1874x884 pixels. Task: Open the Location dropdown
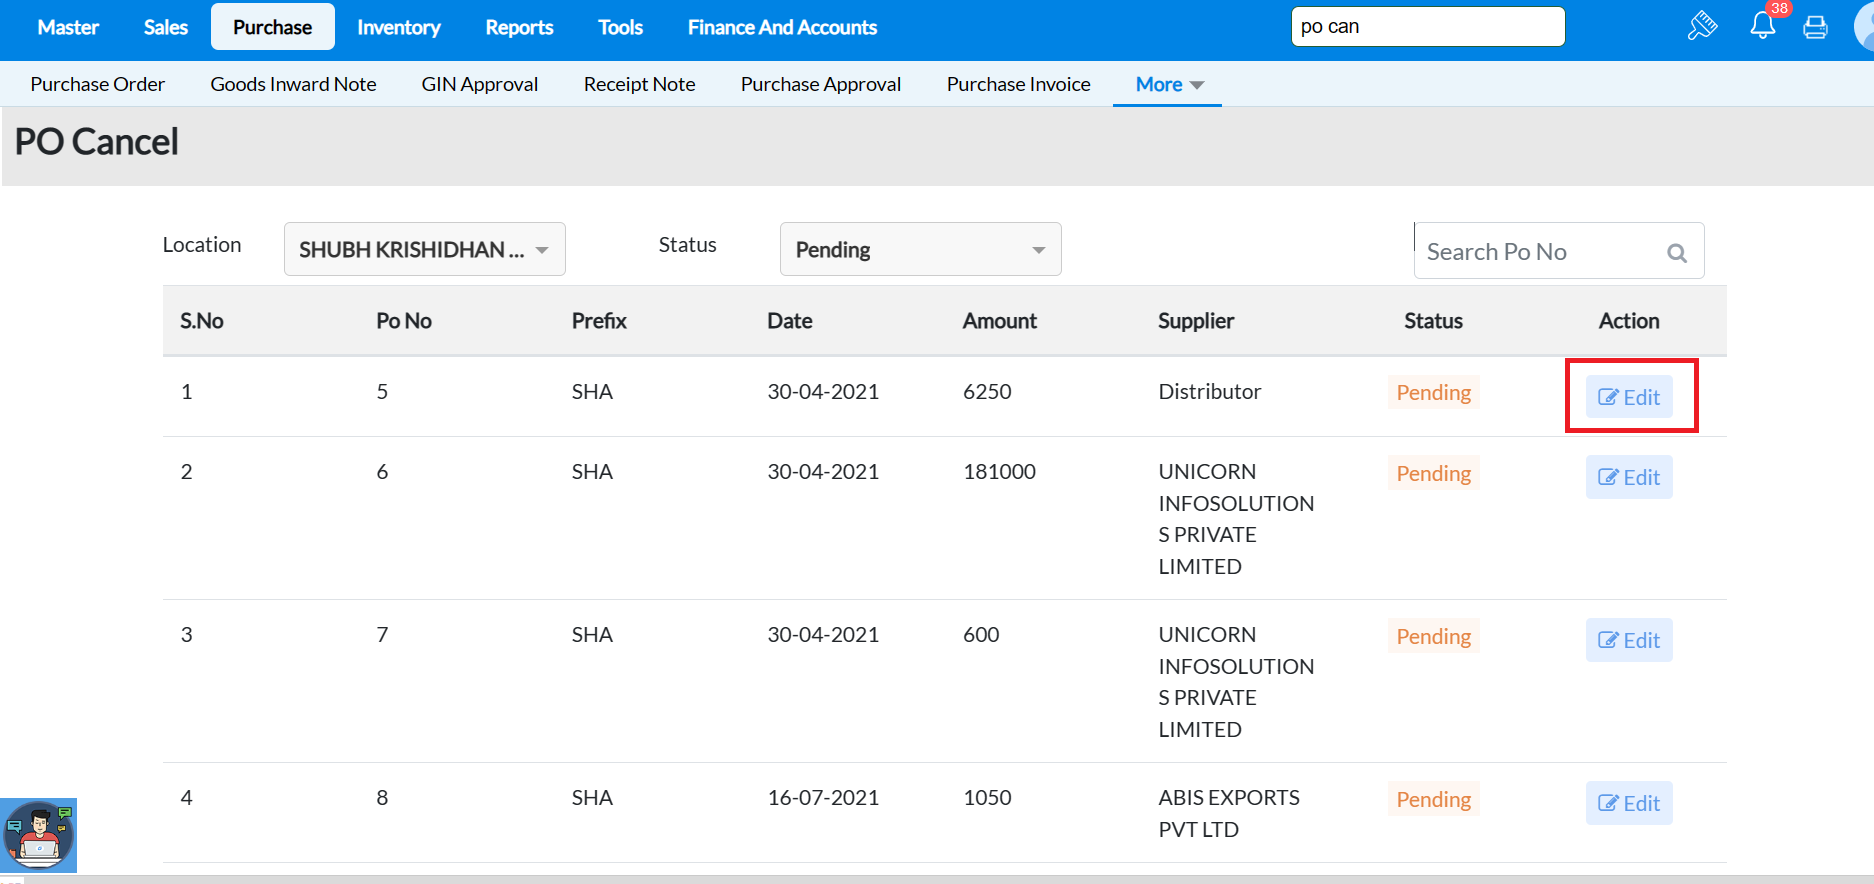tap(424, 250)
